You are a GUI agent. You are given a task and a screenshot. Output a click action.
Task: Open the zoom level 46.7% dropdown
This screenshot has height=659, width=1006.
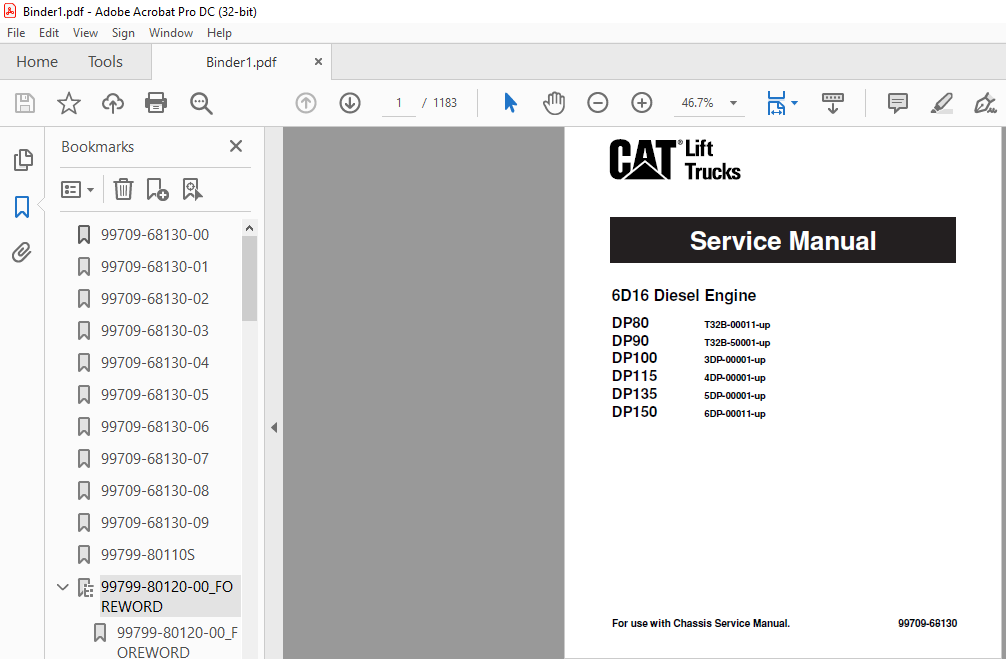tap(733, 103)
